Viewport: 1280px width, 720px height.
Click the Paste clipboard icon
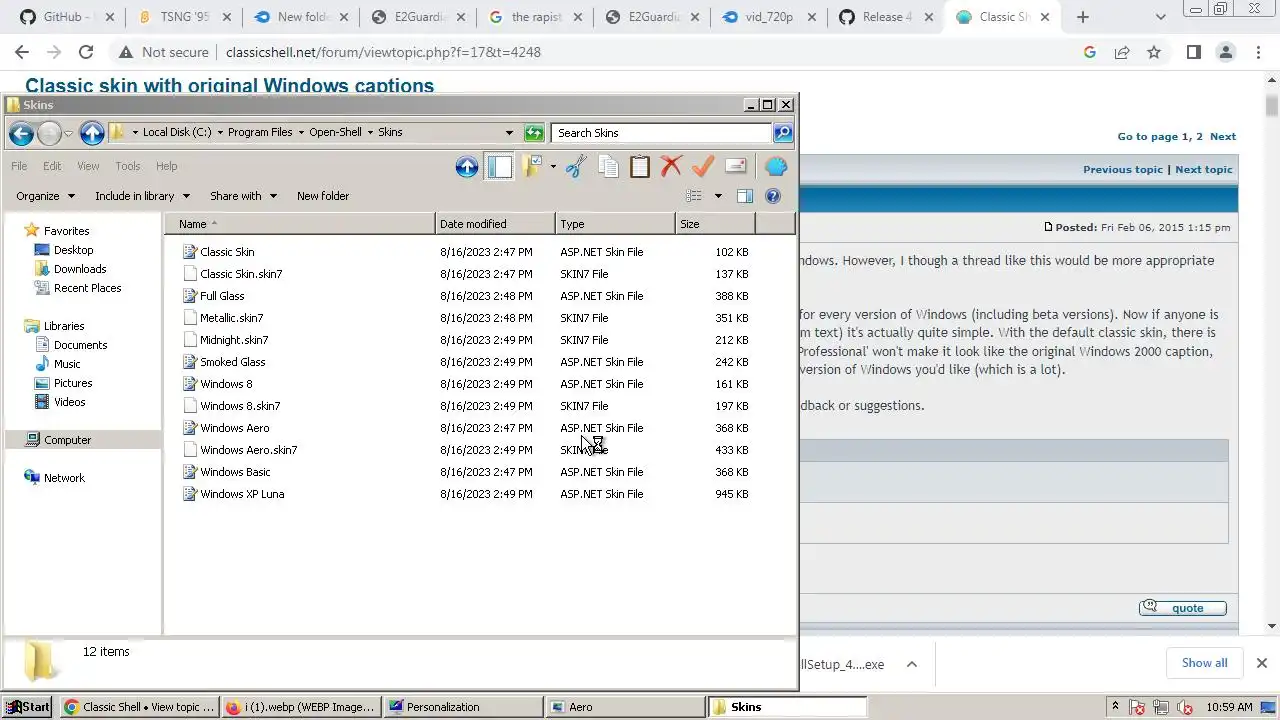coord(640,167)
